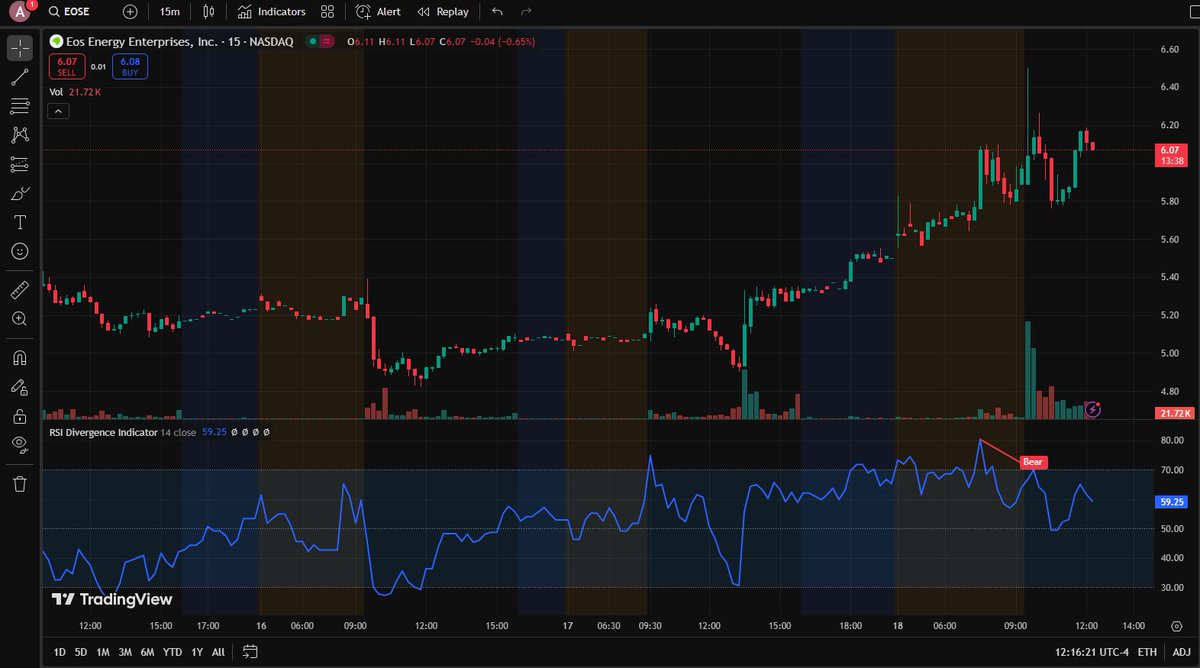This screenshot has height=668, width=1200.
Task: Redo the chart action
Action: (x=526, y=12)
